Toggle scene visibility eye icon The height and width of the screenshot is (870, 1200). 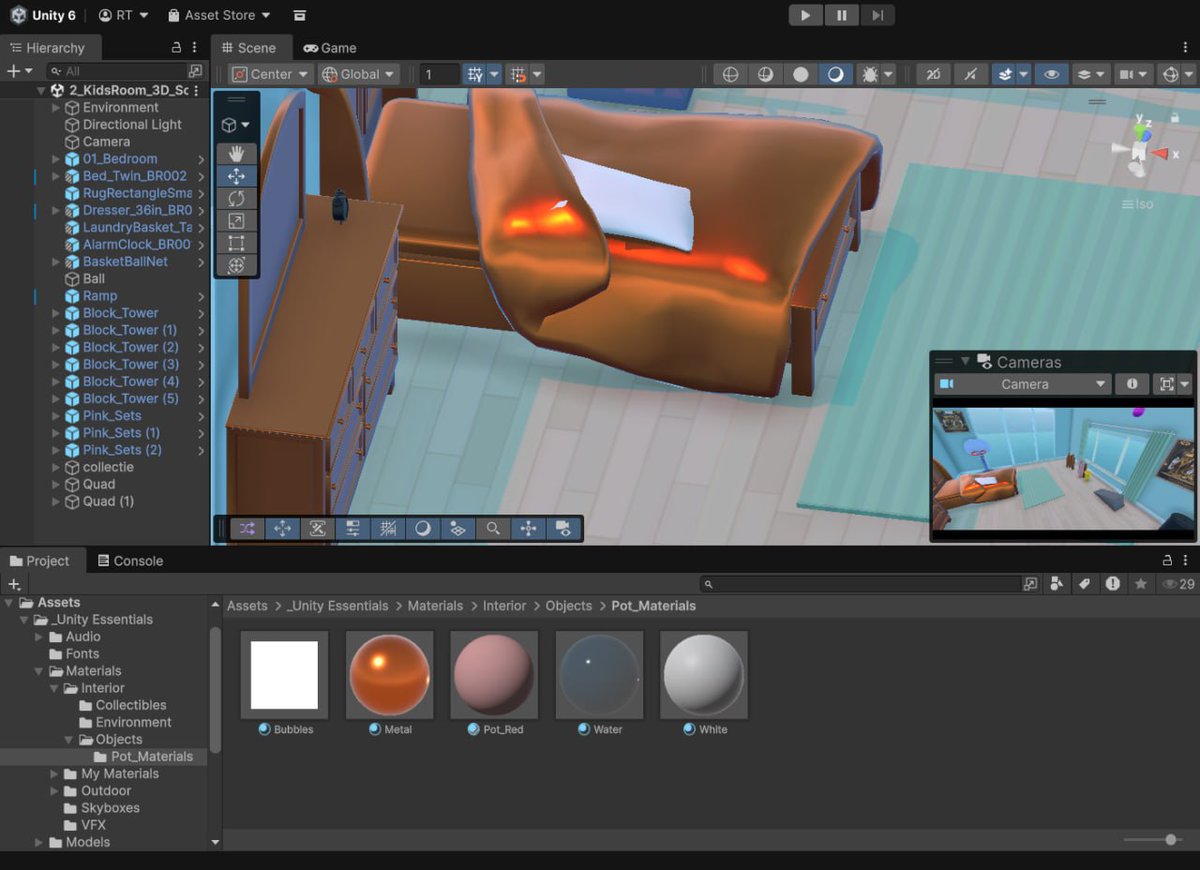click(x=1051, y=74)
